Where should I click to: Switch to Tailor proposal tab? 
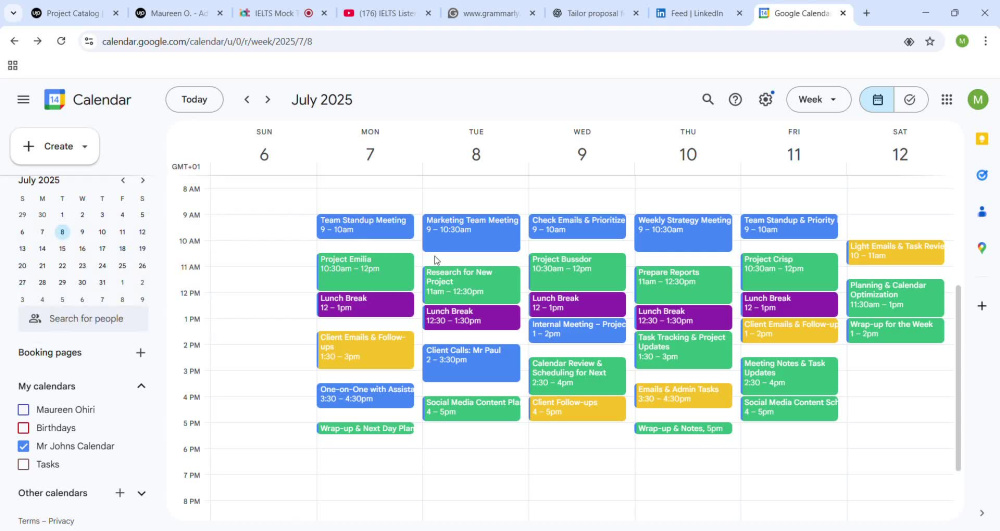tap(596, 13)
